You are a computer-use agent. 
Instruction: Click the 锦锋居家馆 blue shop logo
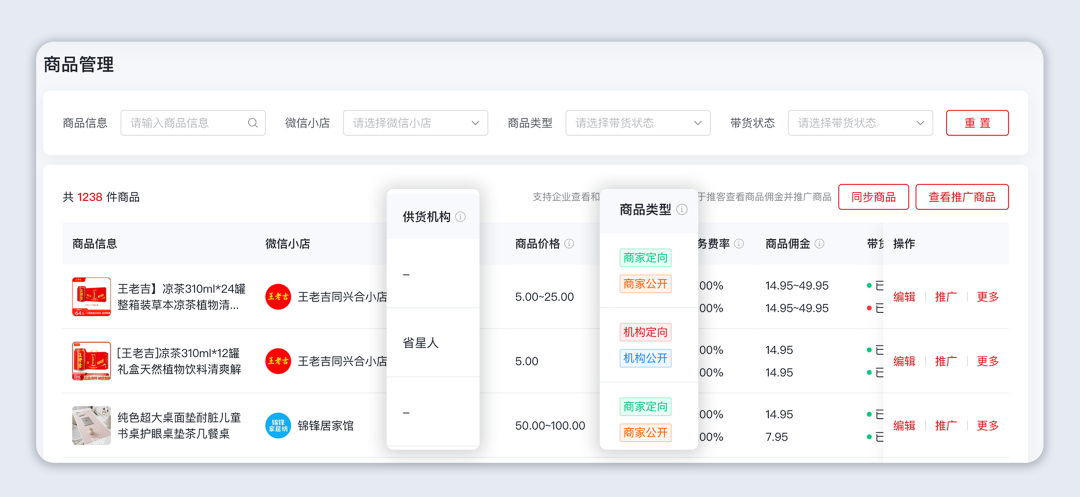(278, 425)
